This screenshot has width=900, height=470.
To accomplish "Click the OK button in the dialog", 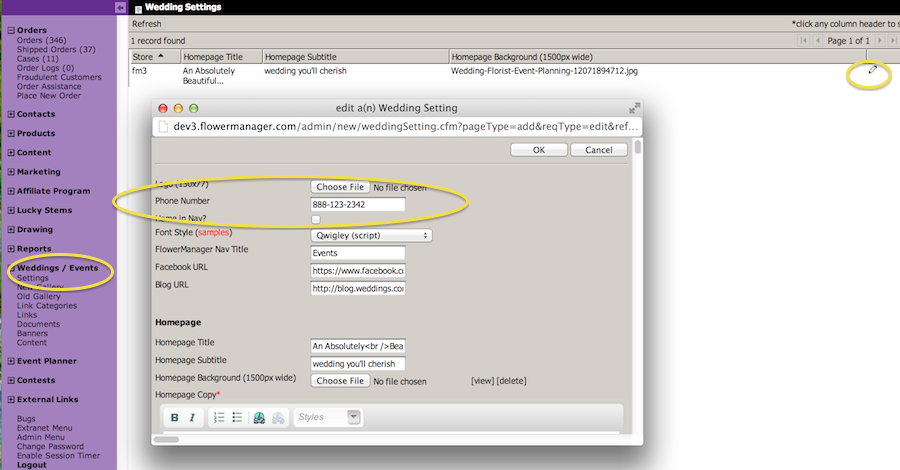I will pyautogui.click(x=538, y=150).
